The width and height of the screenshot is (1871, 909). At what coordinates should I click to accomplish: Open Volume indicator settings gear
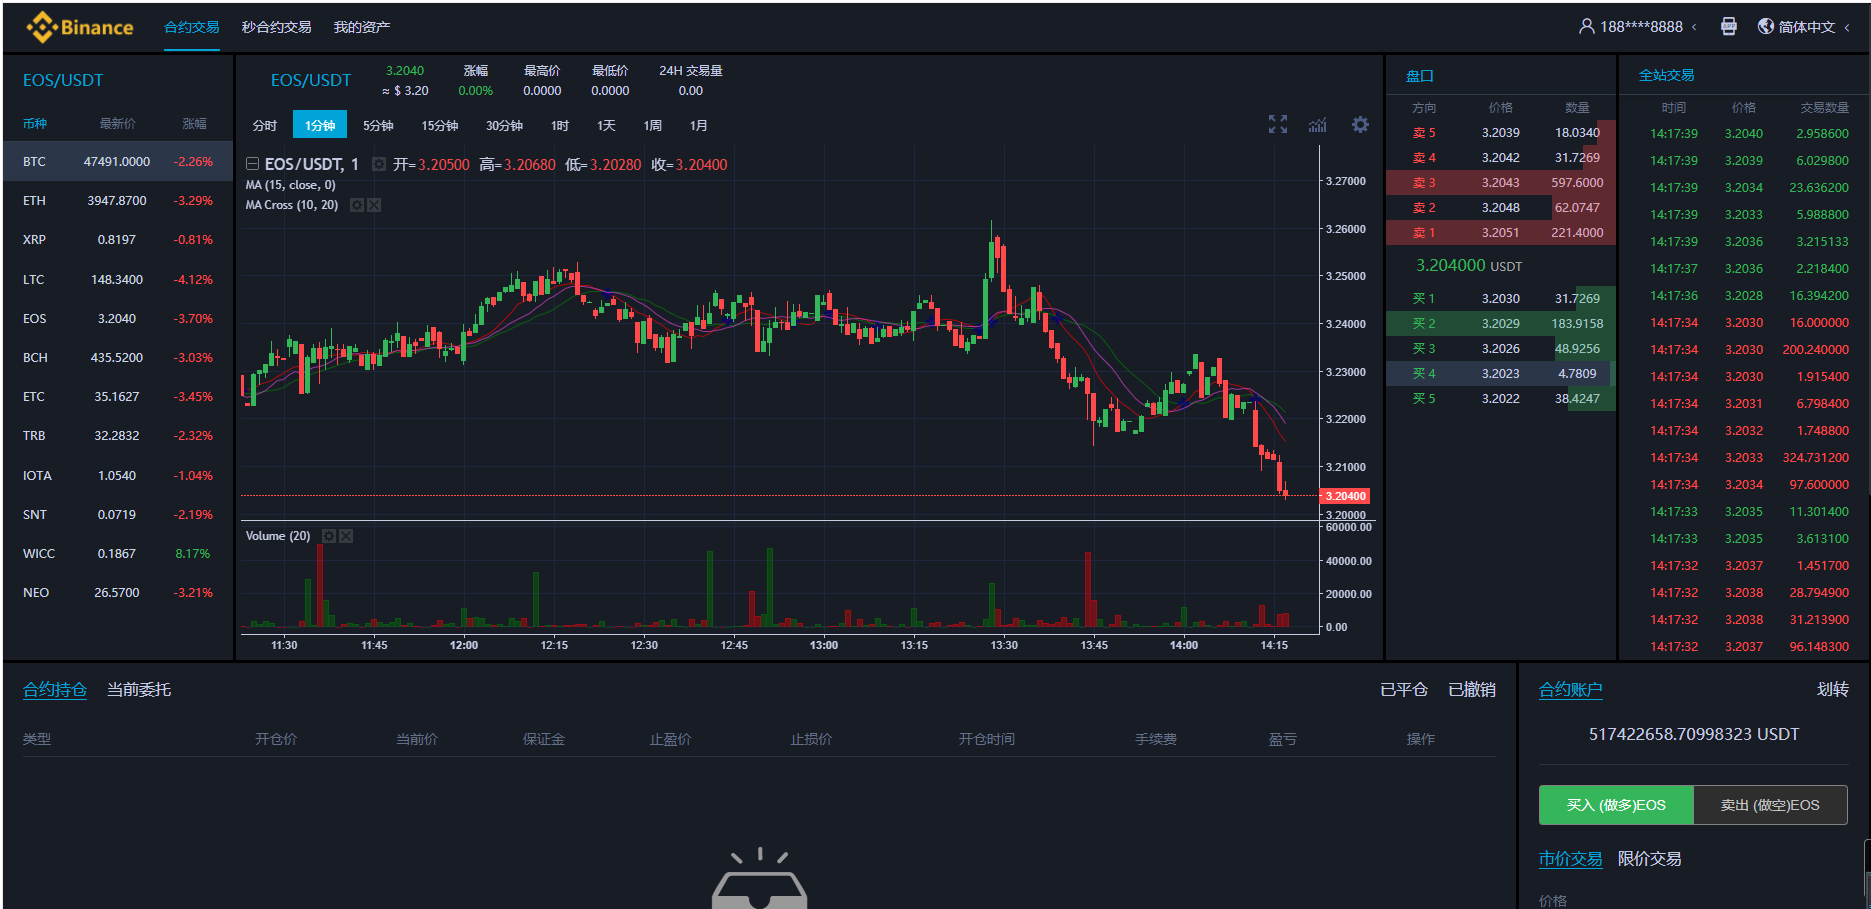(329, 536)
